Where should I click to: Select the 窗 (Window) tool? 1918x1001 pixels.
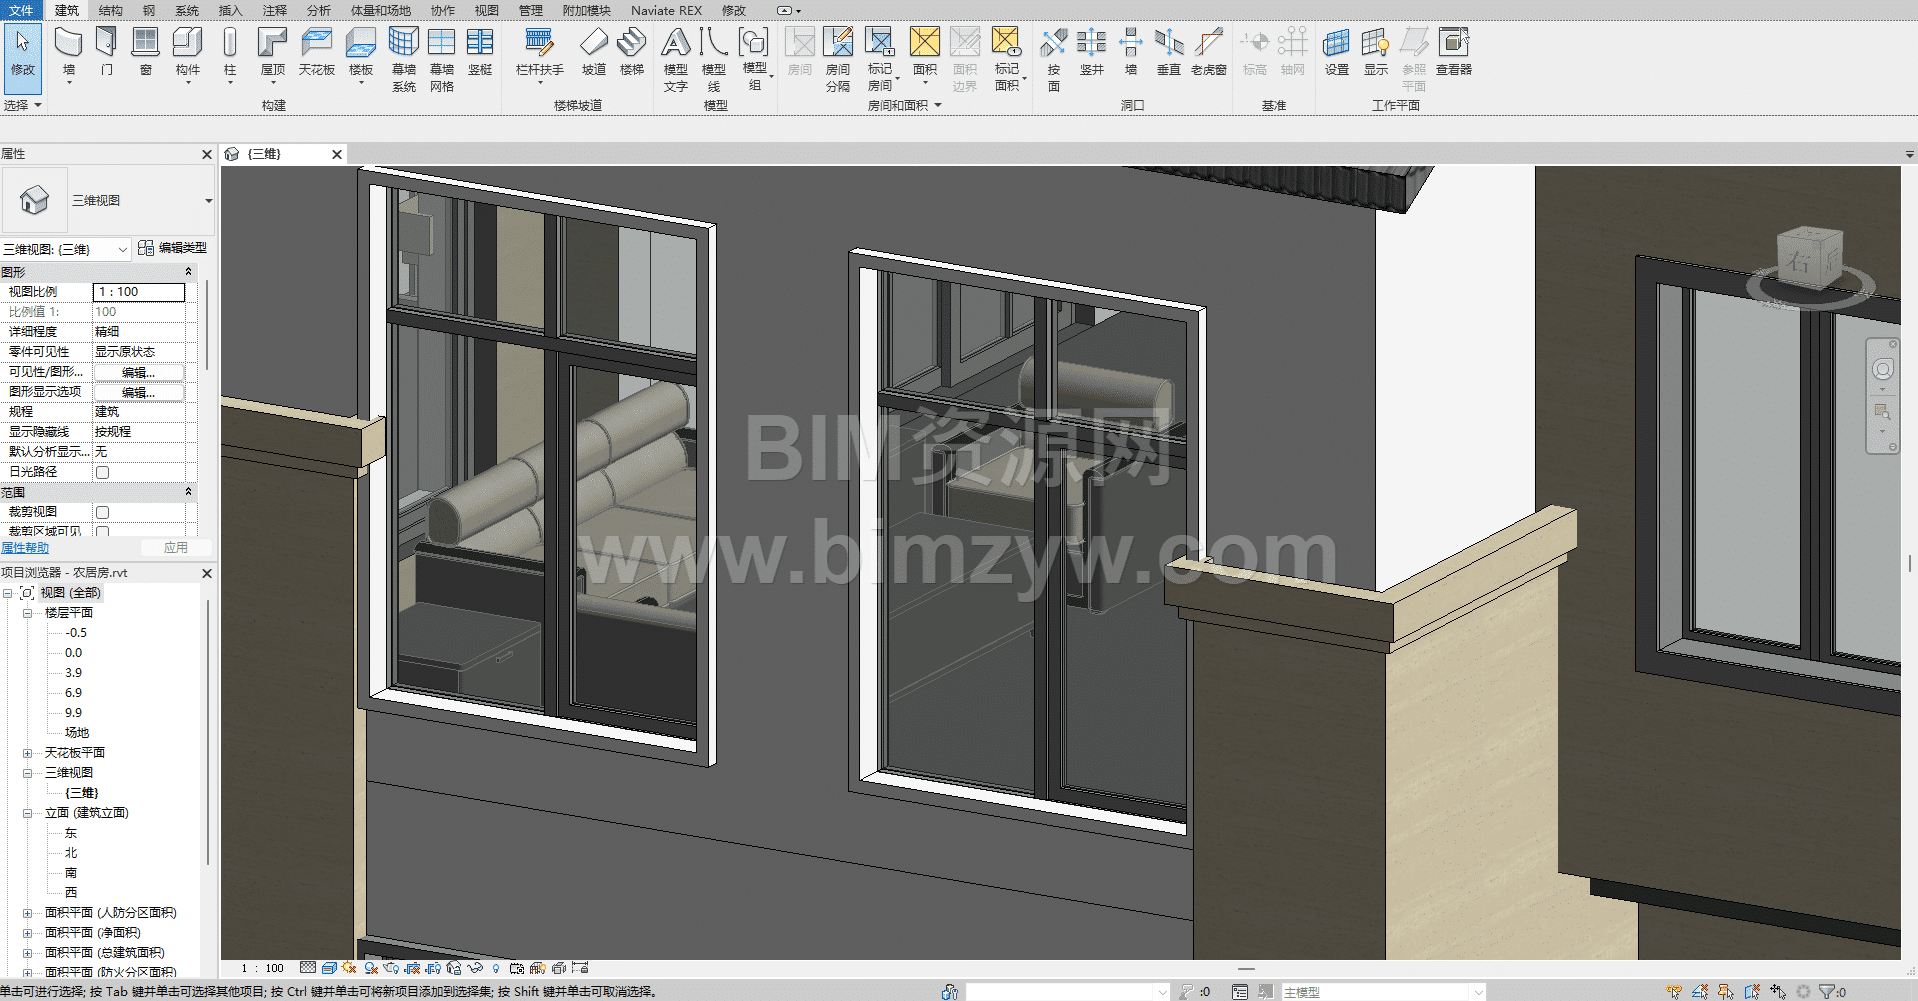click(146, 52)
